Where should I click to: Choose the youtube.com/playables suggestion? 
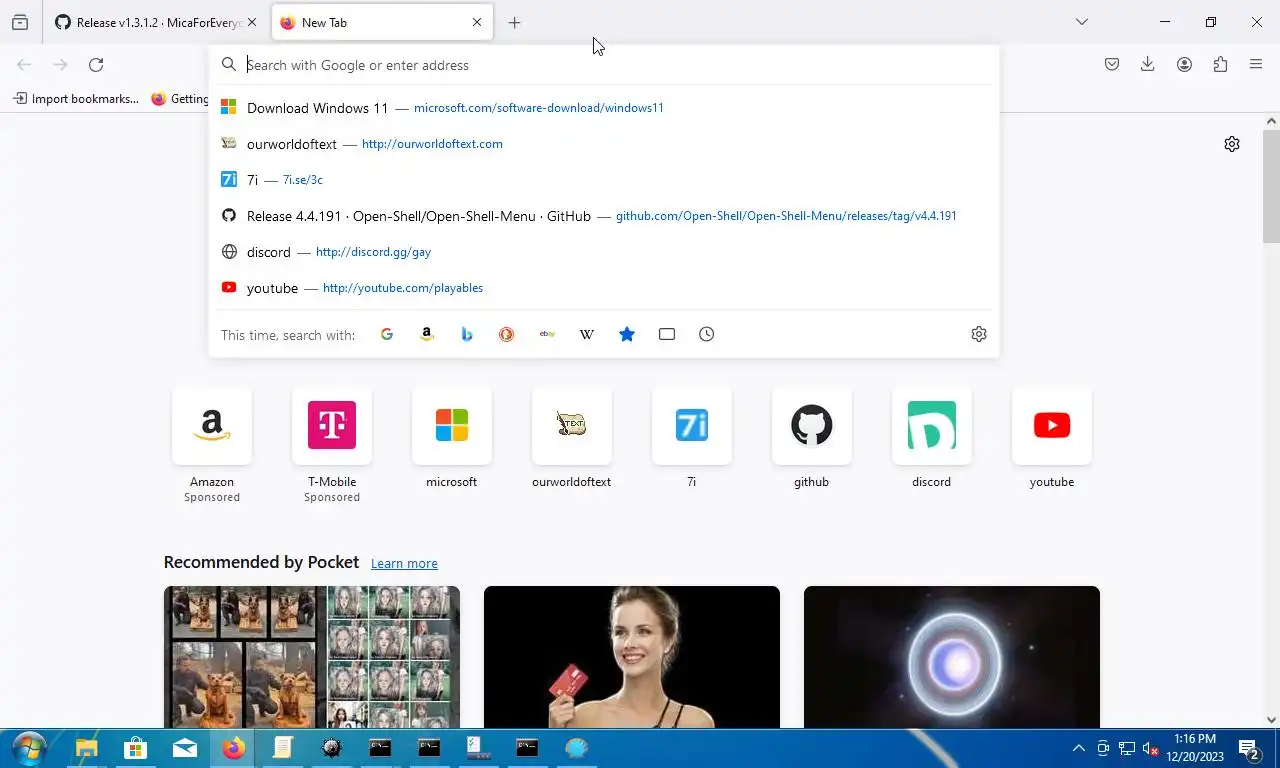(604, 288)
